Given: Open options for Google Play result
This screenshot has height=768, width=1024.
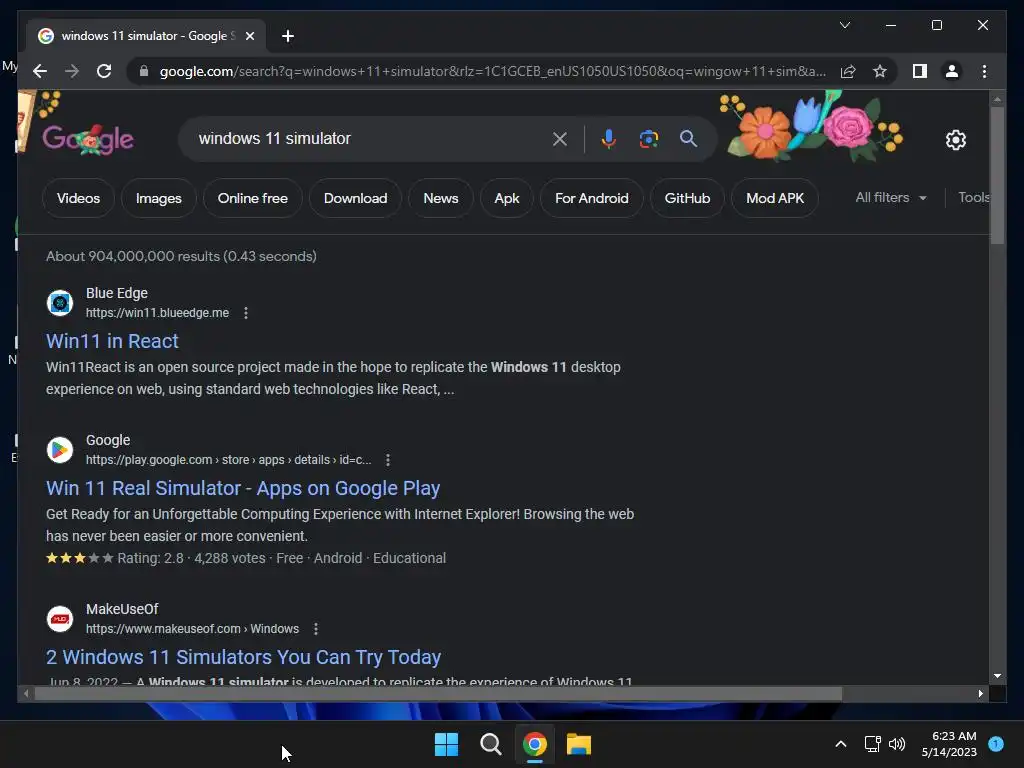Looking at the screenshot, I should (x=388, y=460).
